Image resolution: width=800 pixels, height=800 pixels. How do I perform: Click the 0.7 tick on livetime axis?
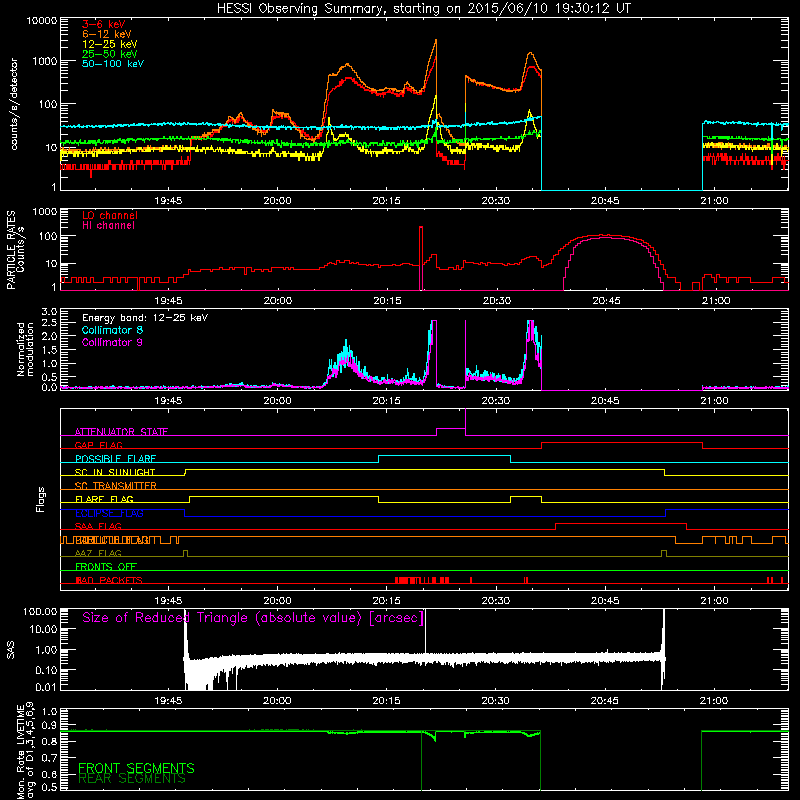tap(49, 758)
